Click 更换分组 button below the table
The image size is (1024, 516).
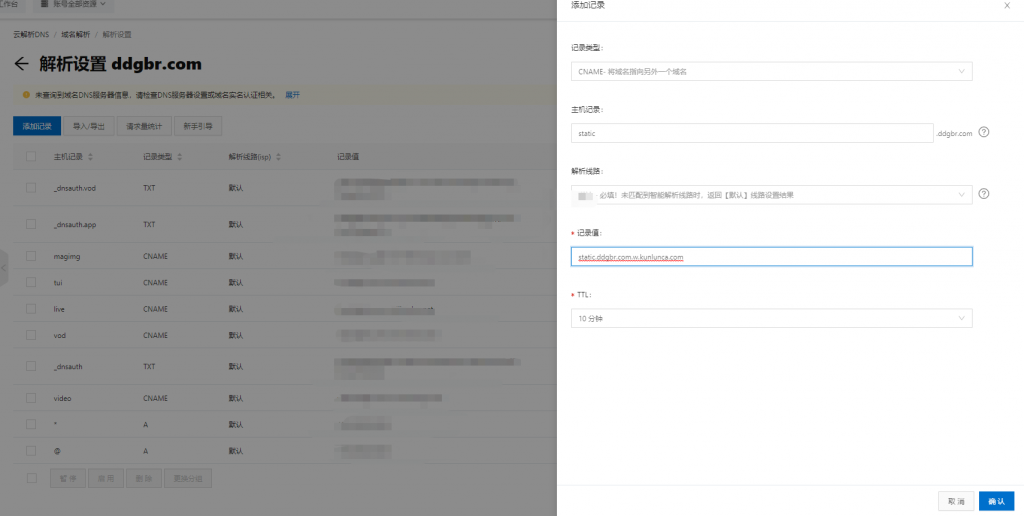pos(188,478)
